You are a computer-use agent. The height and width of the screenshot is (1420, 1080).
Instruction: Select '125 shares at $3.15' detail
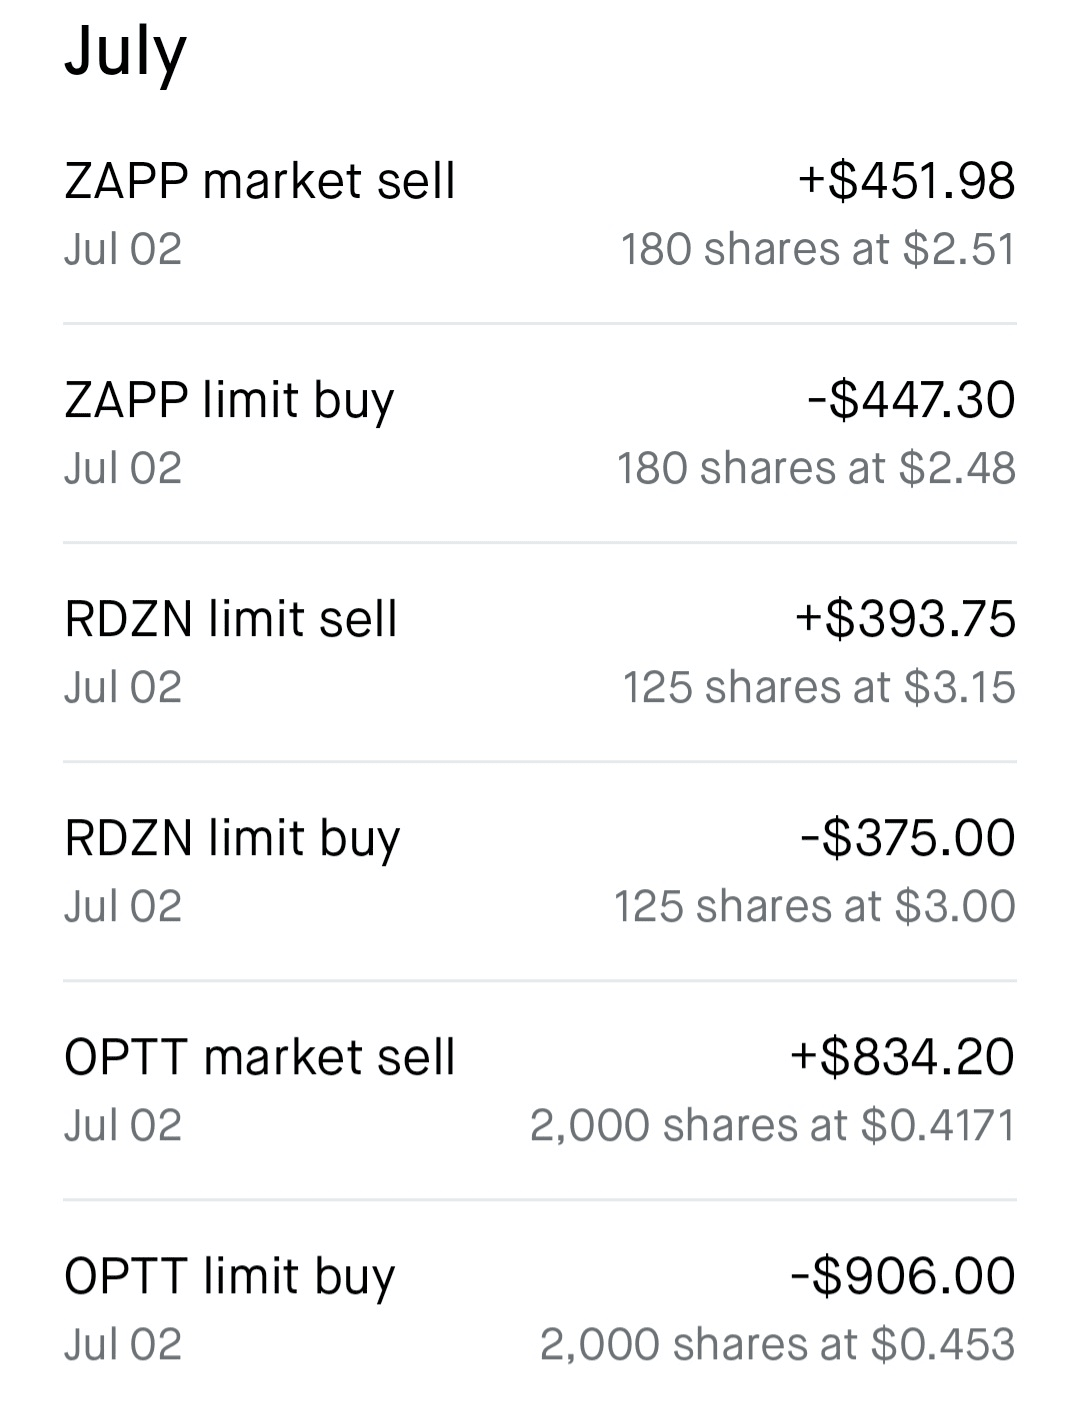(x=818, y=687)
